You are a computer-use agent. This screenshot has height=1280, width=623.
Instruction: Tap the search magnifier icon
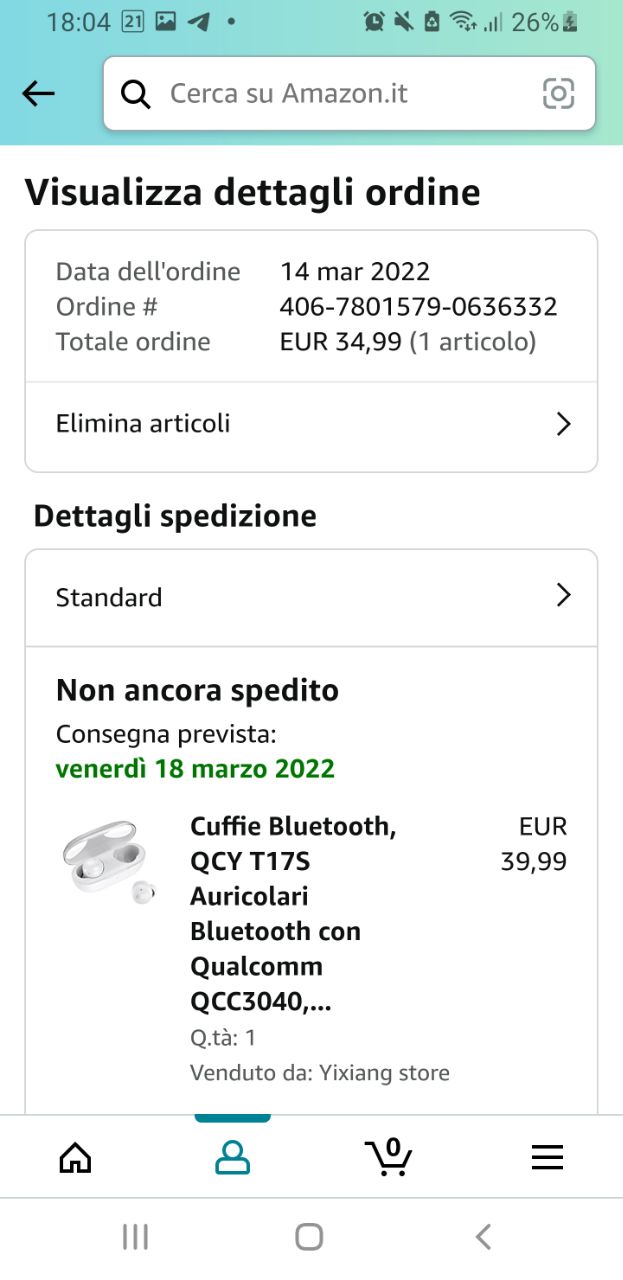click(135, 94)
